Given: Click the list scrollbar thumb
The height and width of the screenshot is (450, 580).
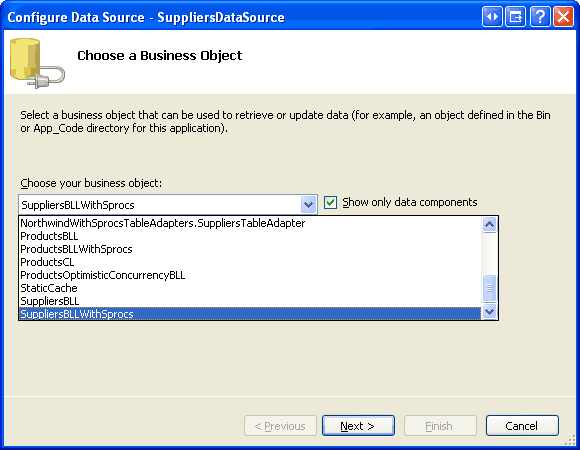Looking at the screenshot, I should (489, 288).
